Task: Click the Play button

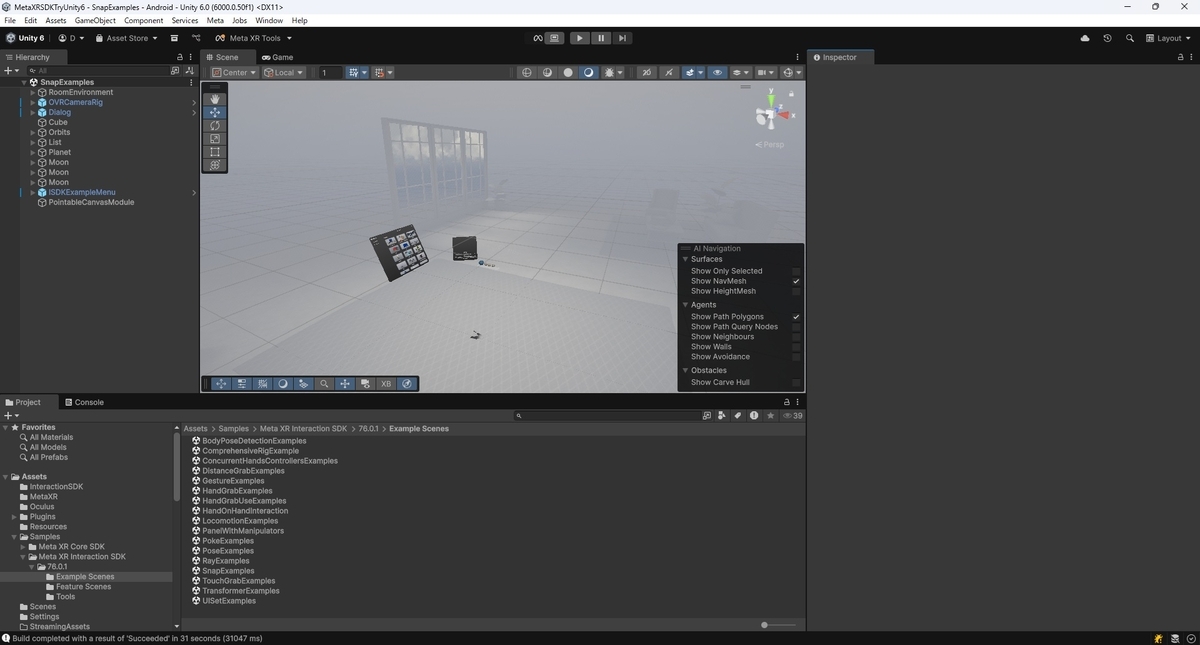Action: (580, 38)
